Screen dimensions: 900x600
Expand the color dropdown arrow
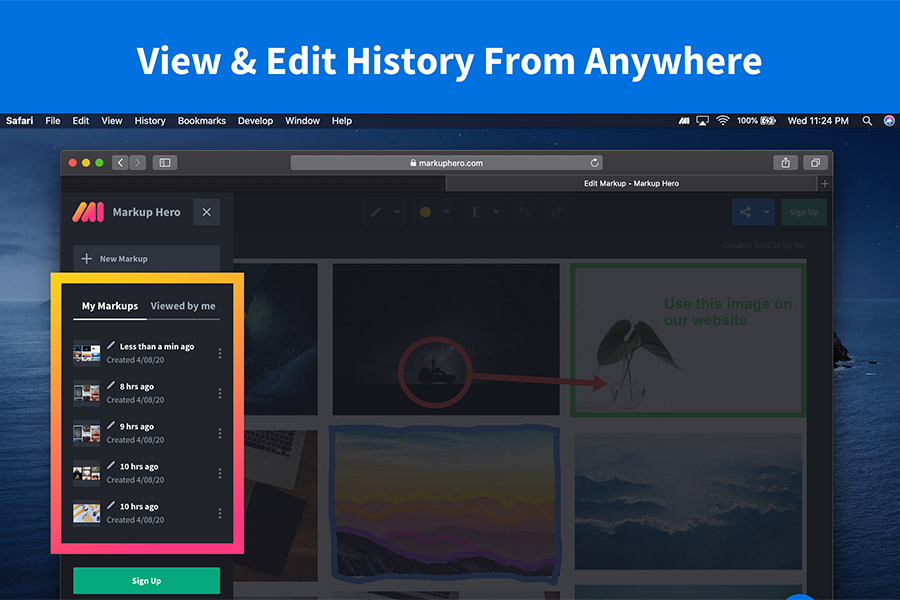(x=447, y=212)
